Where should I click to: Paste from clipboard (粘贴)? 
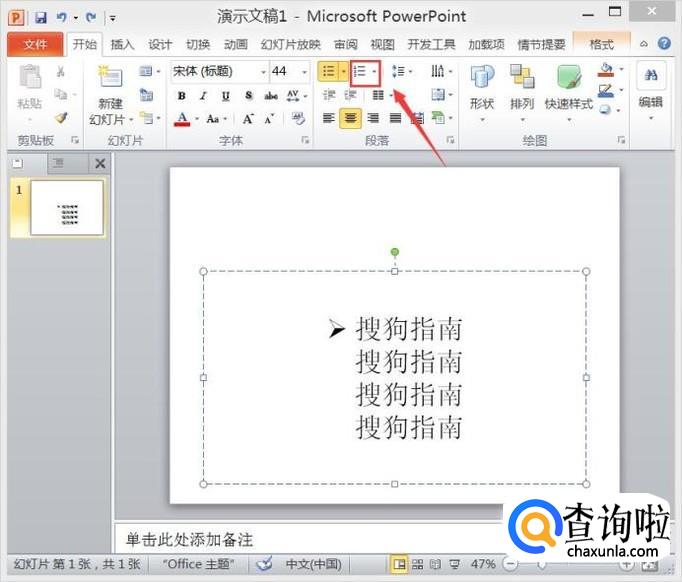coord(30,86)
